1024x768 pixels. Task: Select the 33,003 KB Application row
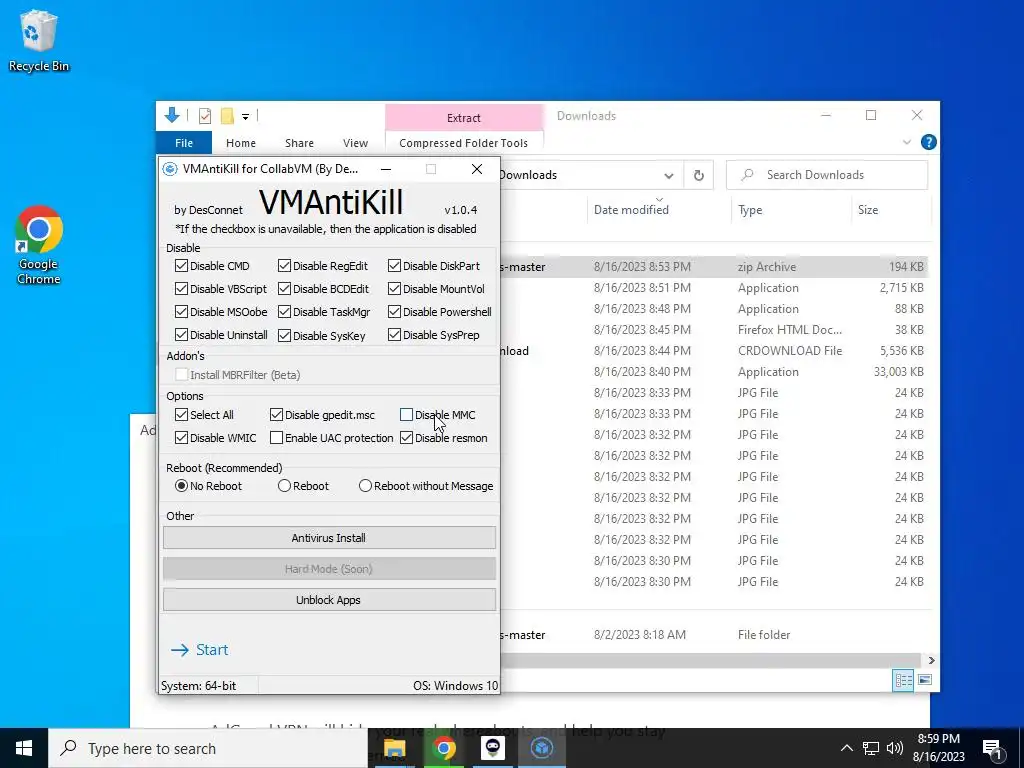715,372
